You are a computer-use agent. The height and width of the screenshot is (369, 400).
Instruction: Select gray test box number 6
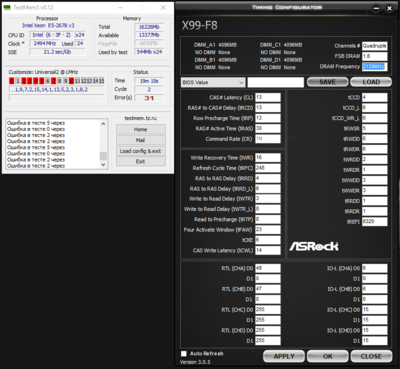point(48,81)
